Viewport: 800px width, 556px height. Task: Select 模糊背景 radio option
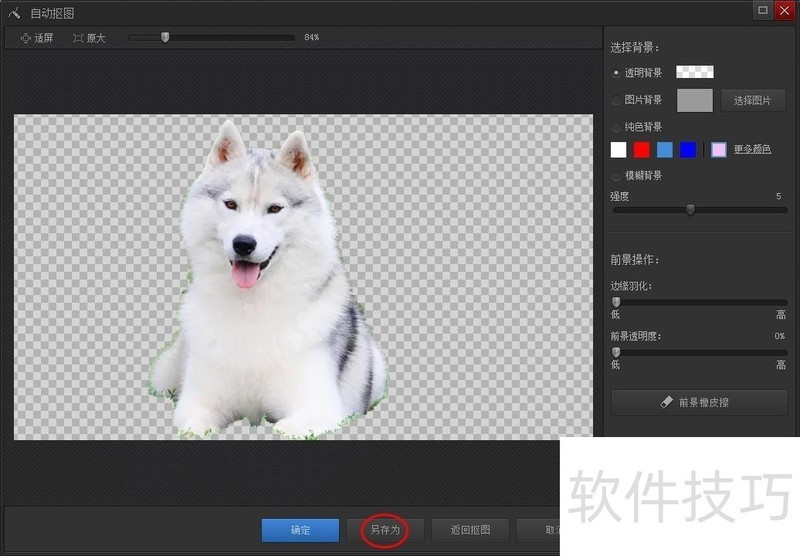click(x=616, y=176)
